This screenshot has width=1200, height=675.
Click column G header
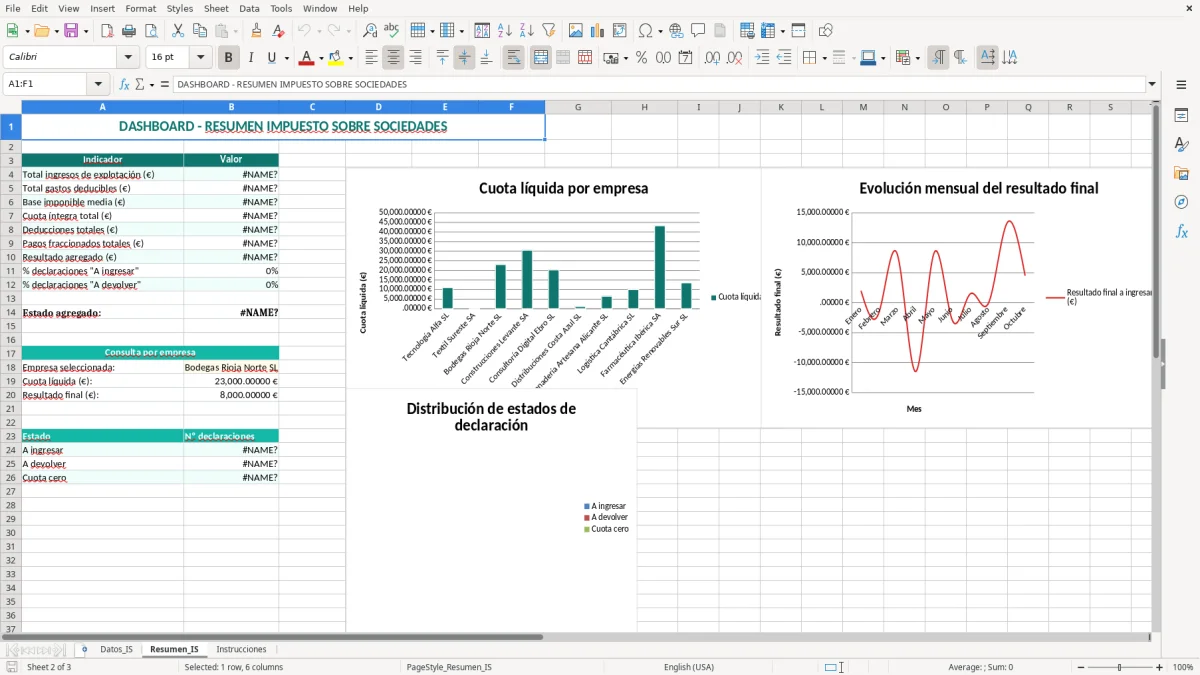(578, 107)
